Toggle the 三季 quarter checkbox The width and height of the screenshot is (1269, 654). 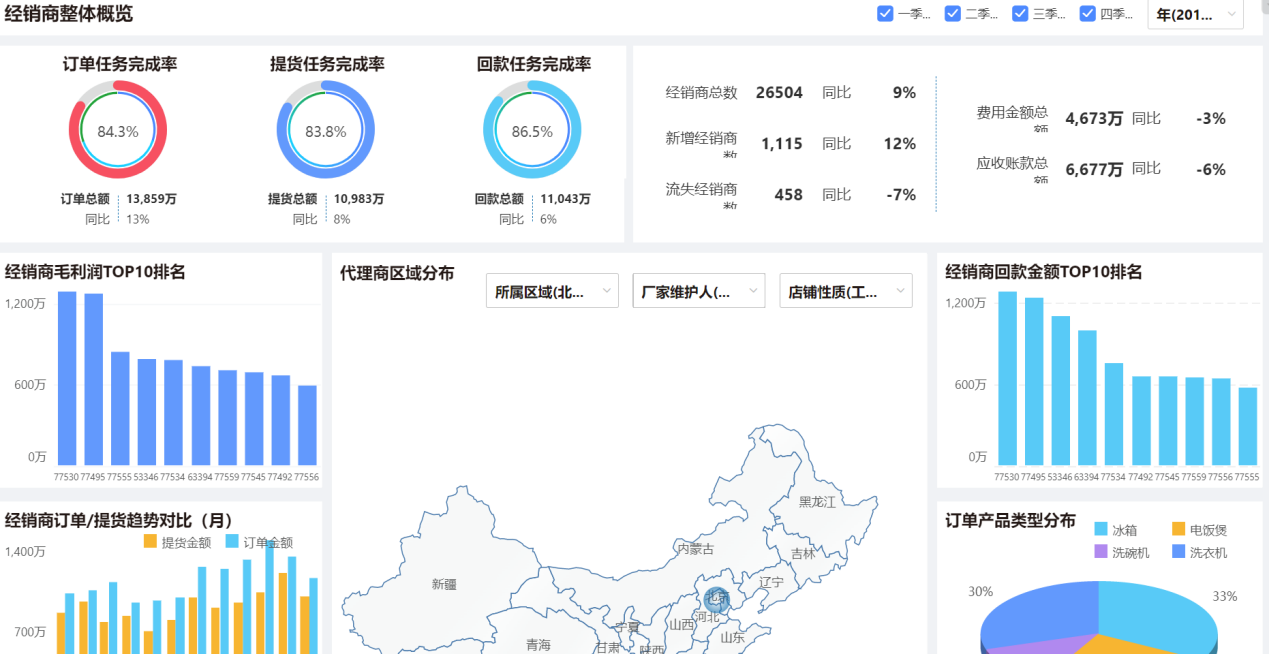click(1020, 13)
